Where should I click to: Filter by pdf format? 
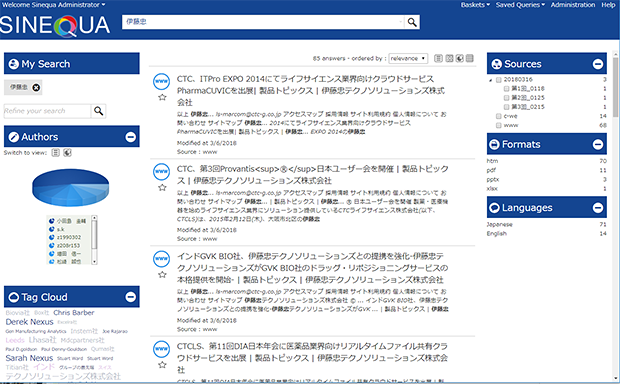pyautogui.click(x=491, y=170)
